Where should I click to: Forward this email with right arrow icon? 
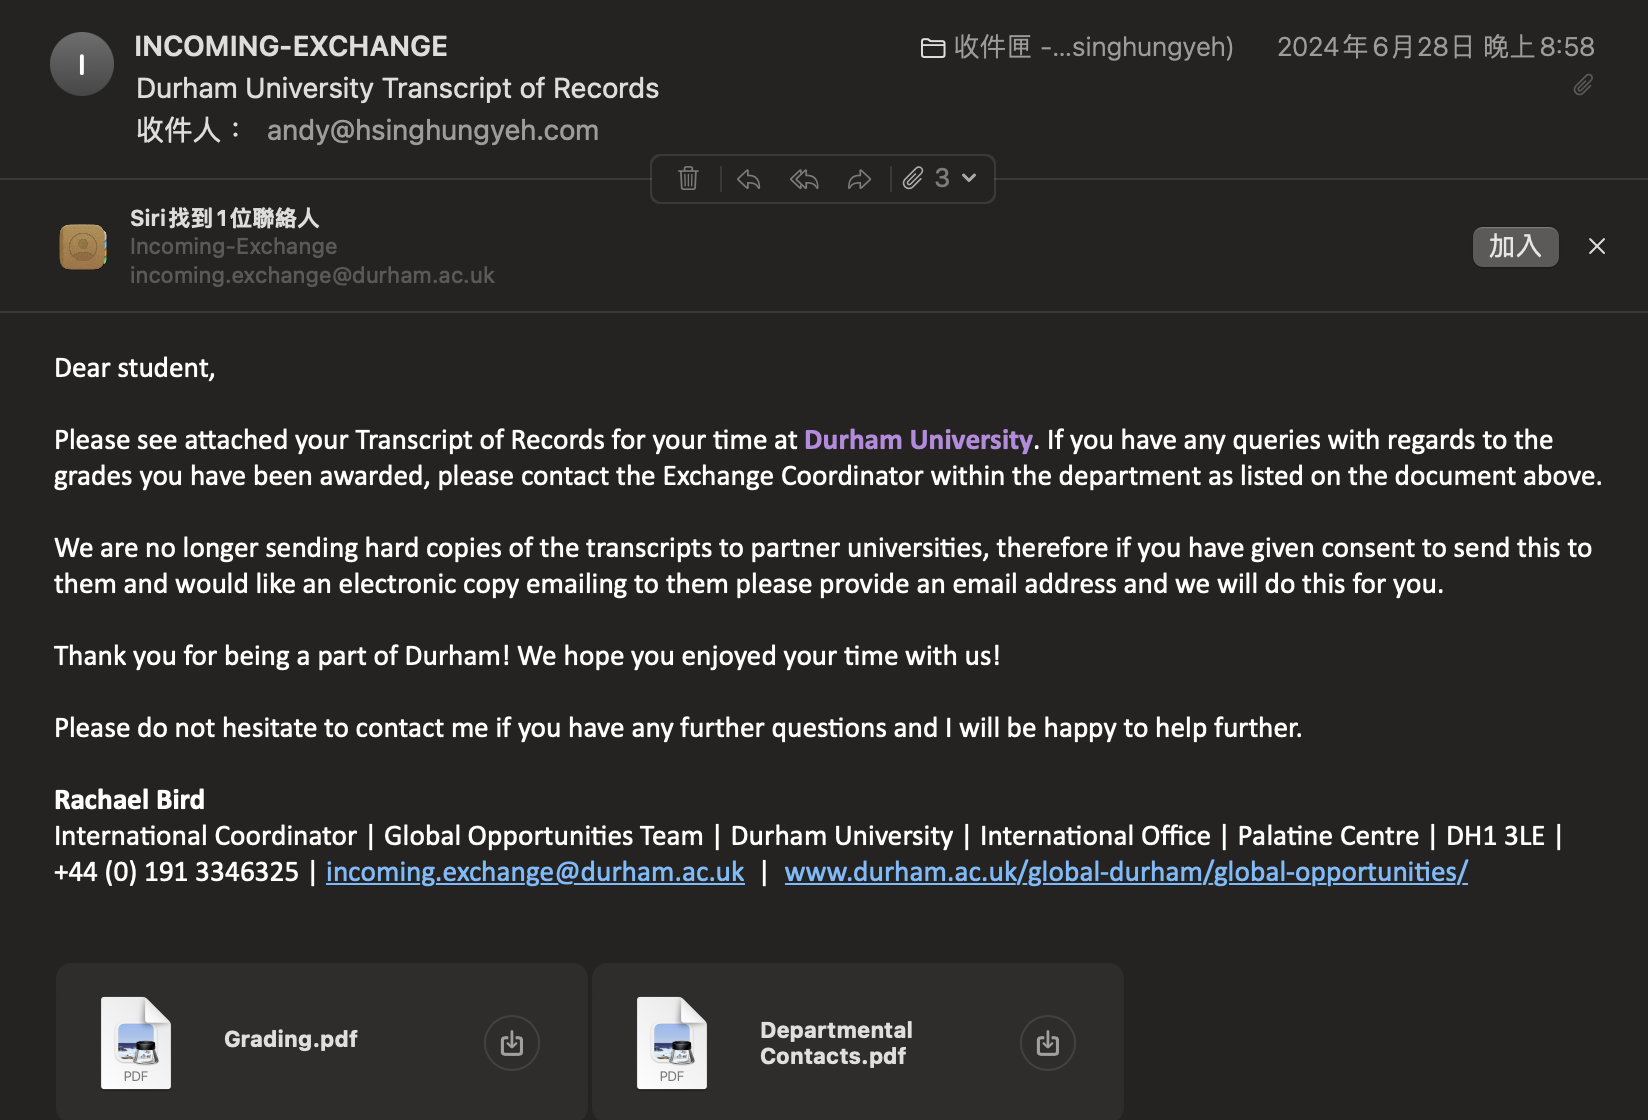[859, 179]
